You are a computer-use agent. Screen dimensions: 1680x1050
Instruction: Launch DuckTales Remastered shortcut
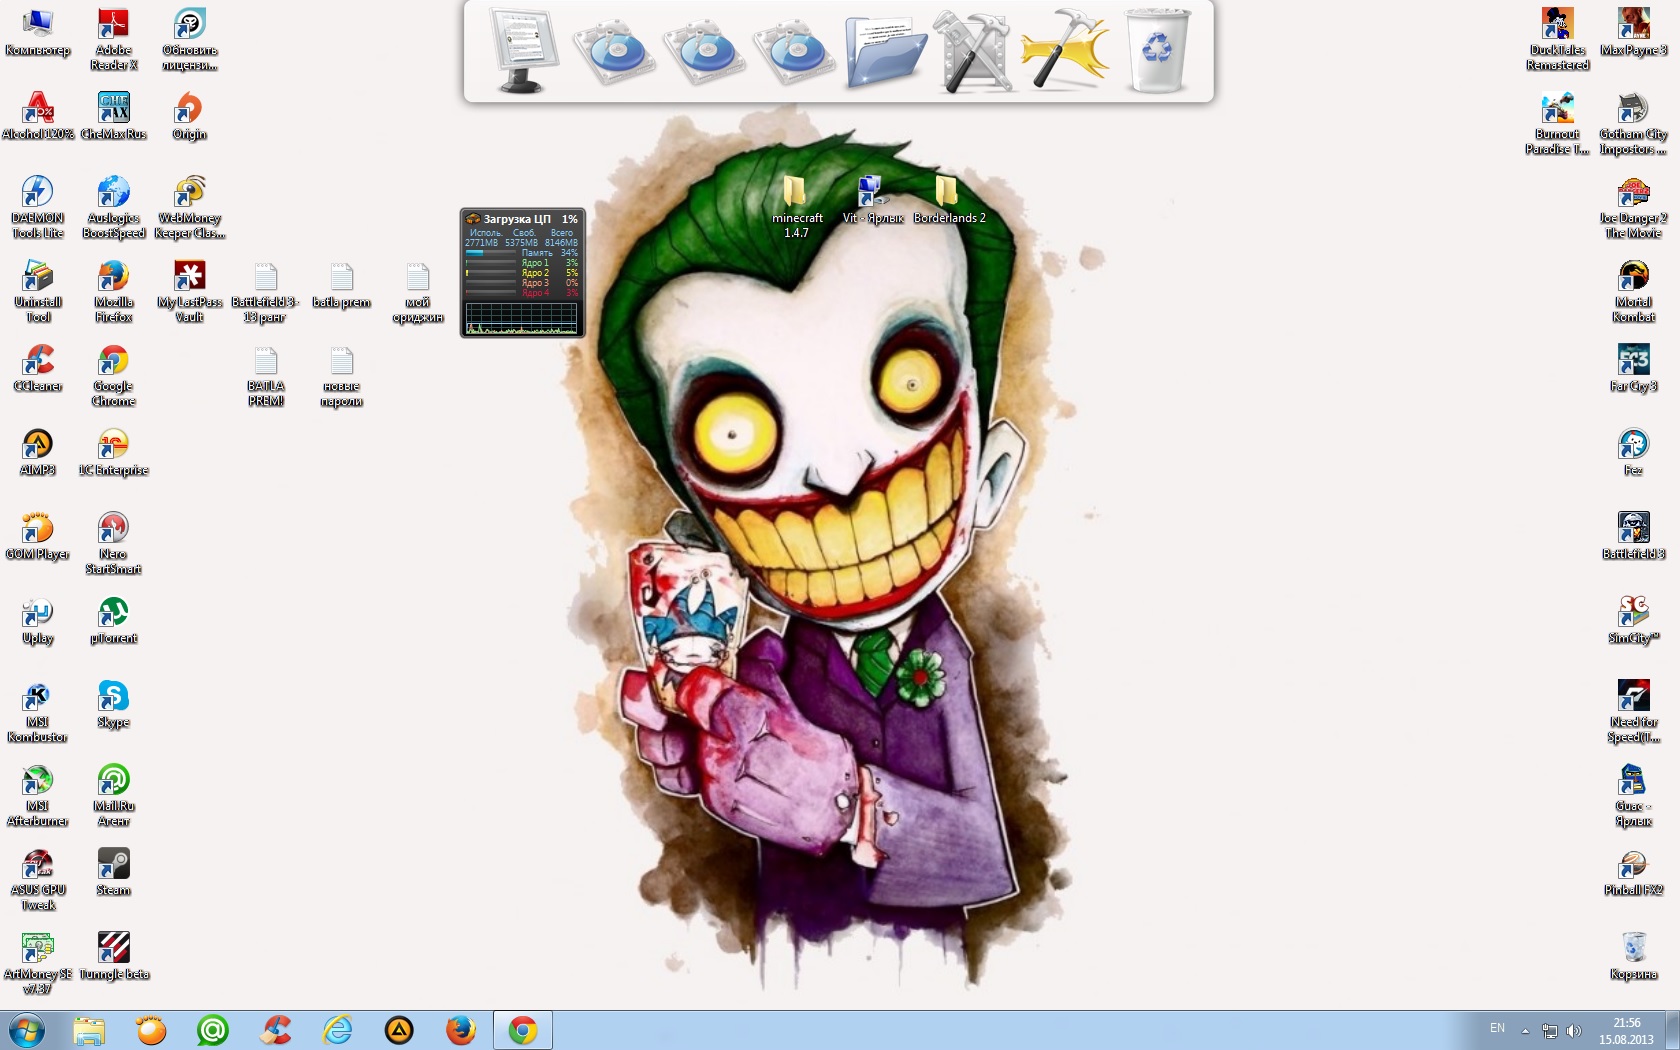1557,39
